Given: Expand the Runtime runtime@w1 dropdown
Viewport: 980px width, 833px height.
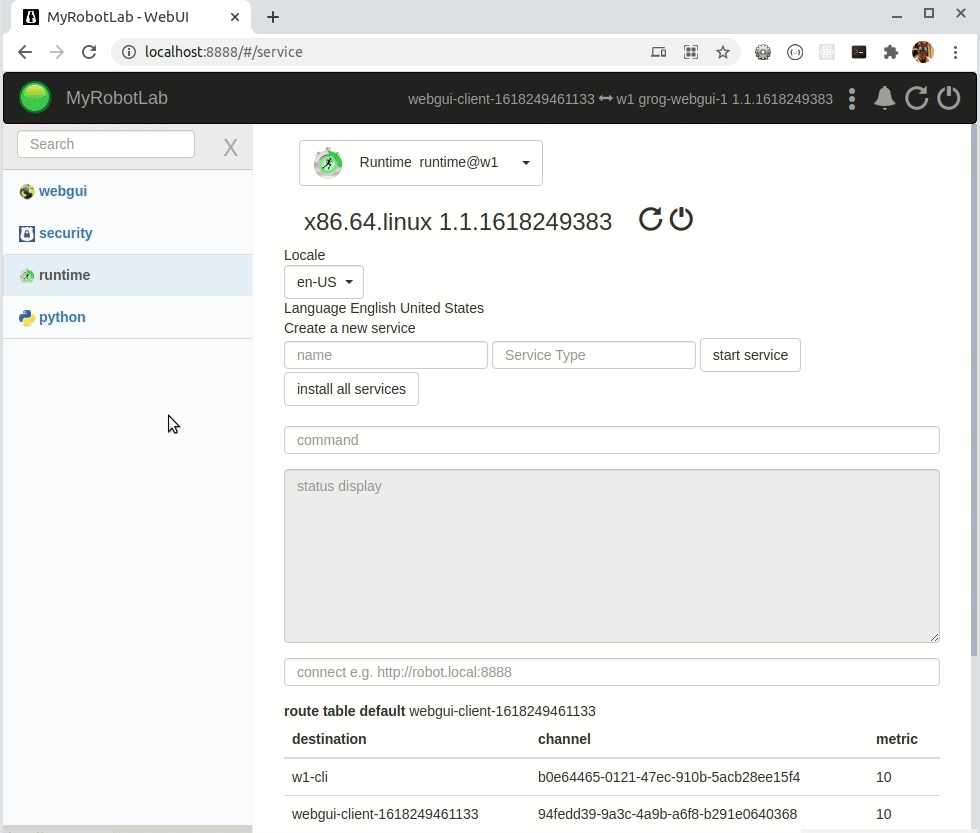Looking at the screenshot, I should [421, 163].
